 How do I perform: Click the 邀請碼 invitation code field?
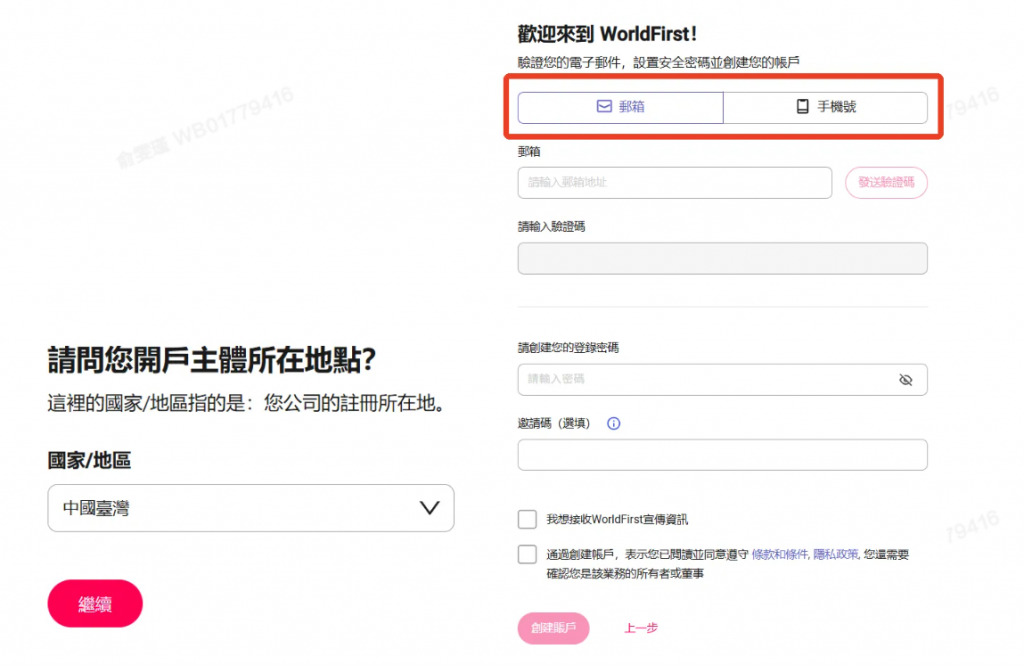pos(722,455)
